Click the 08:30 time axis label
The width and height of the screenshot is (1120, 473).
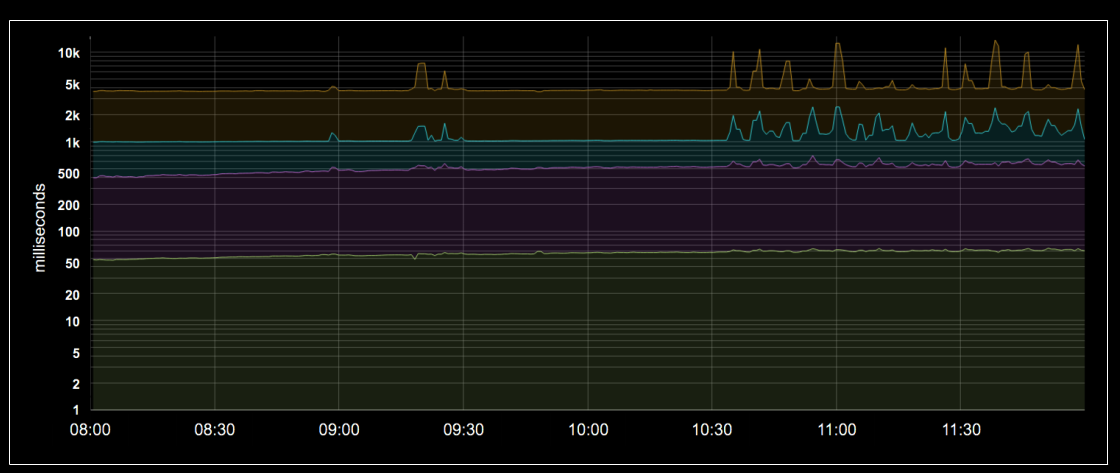tap(215, 430)
